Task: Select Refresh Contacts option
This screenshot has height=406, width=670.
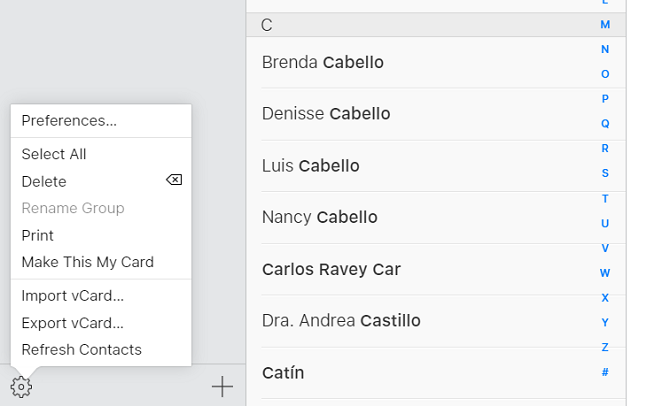Action: click(82, 350)
